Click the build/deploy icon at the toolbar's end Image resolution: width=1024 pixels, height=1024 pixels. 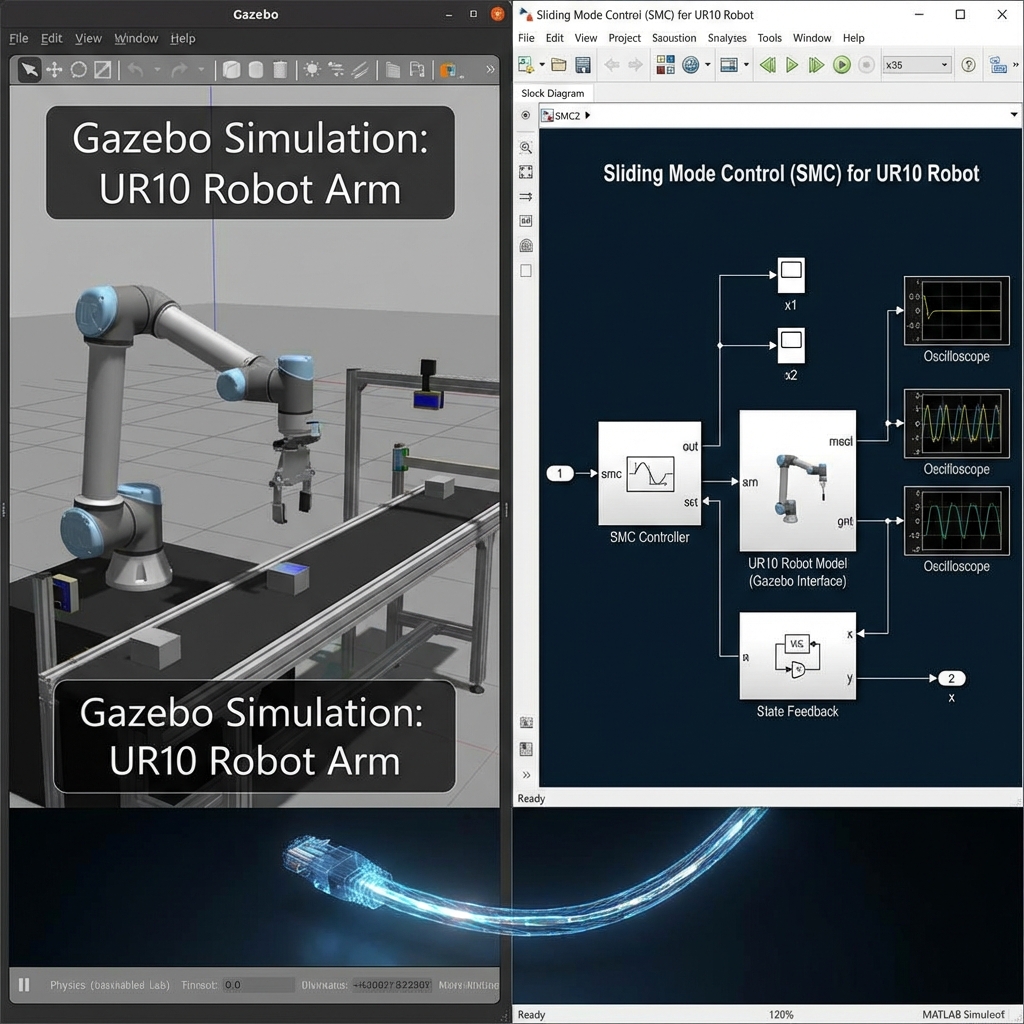997,65
